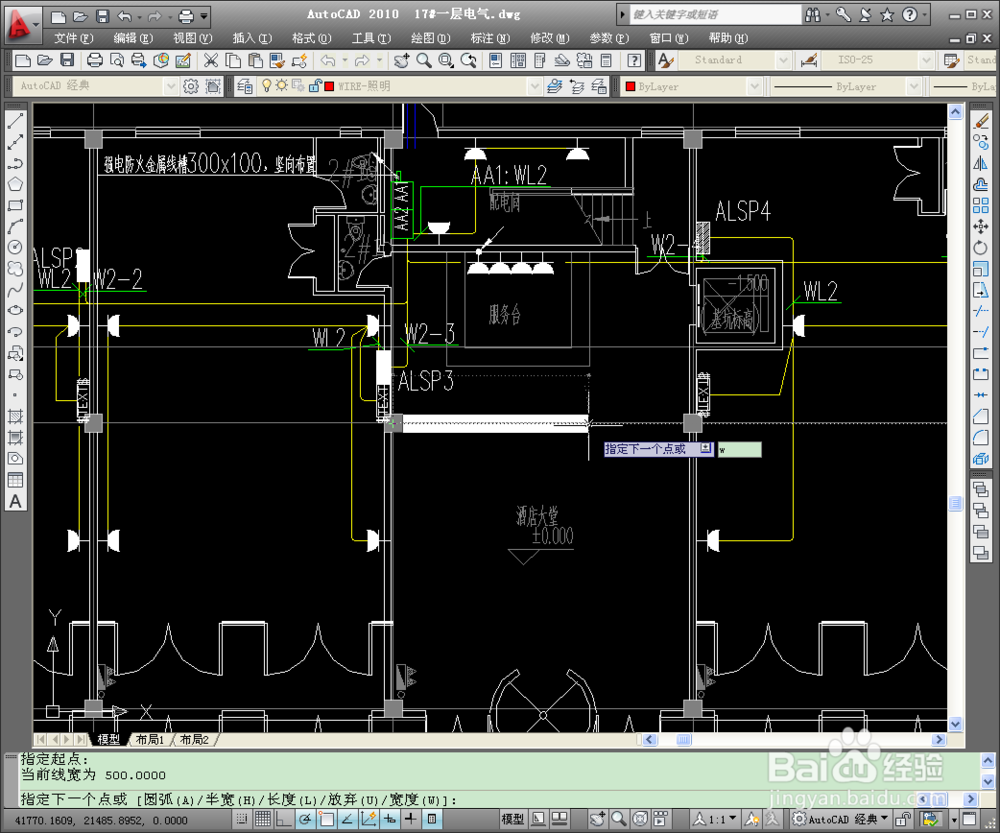This screenshot has width=1000, height=833.
Task: Expand the WIRE-照明 layer dropdown
Action: [534, 86]
